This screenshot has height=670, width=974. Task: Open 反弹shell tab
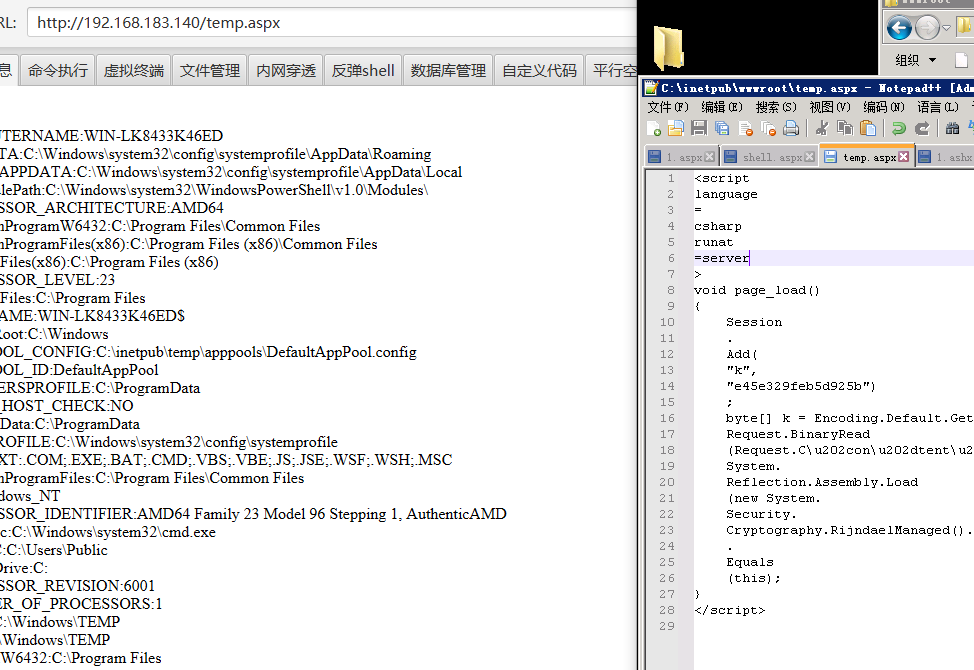363,70
